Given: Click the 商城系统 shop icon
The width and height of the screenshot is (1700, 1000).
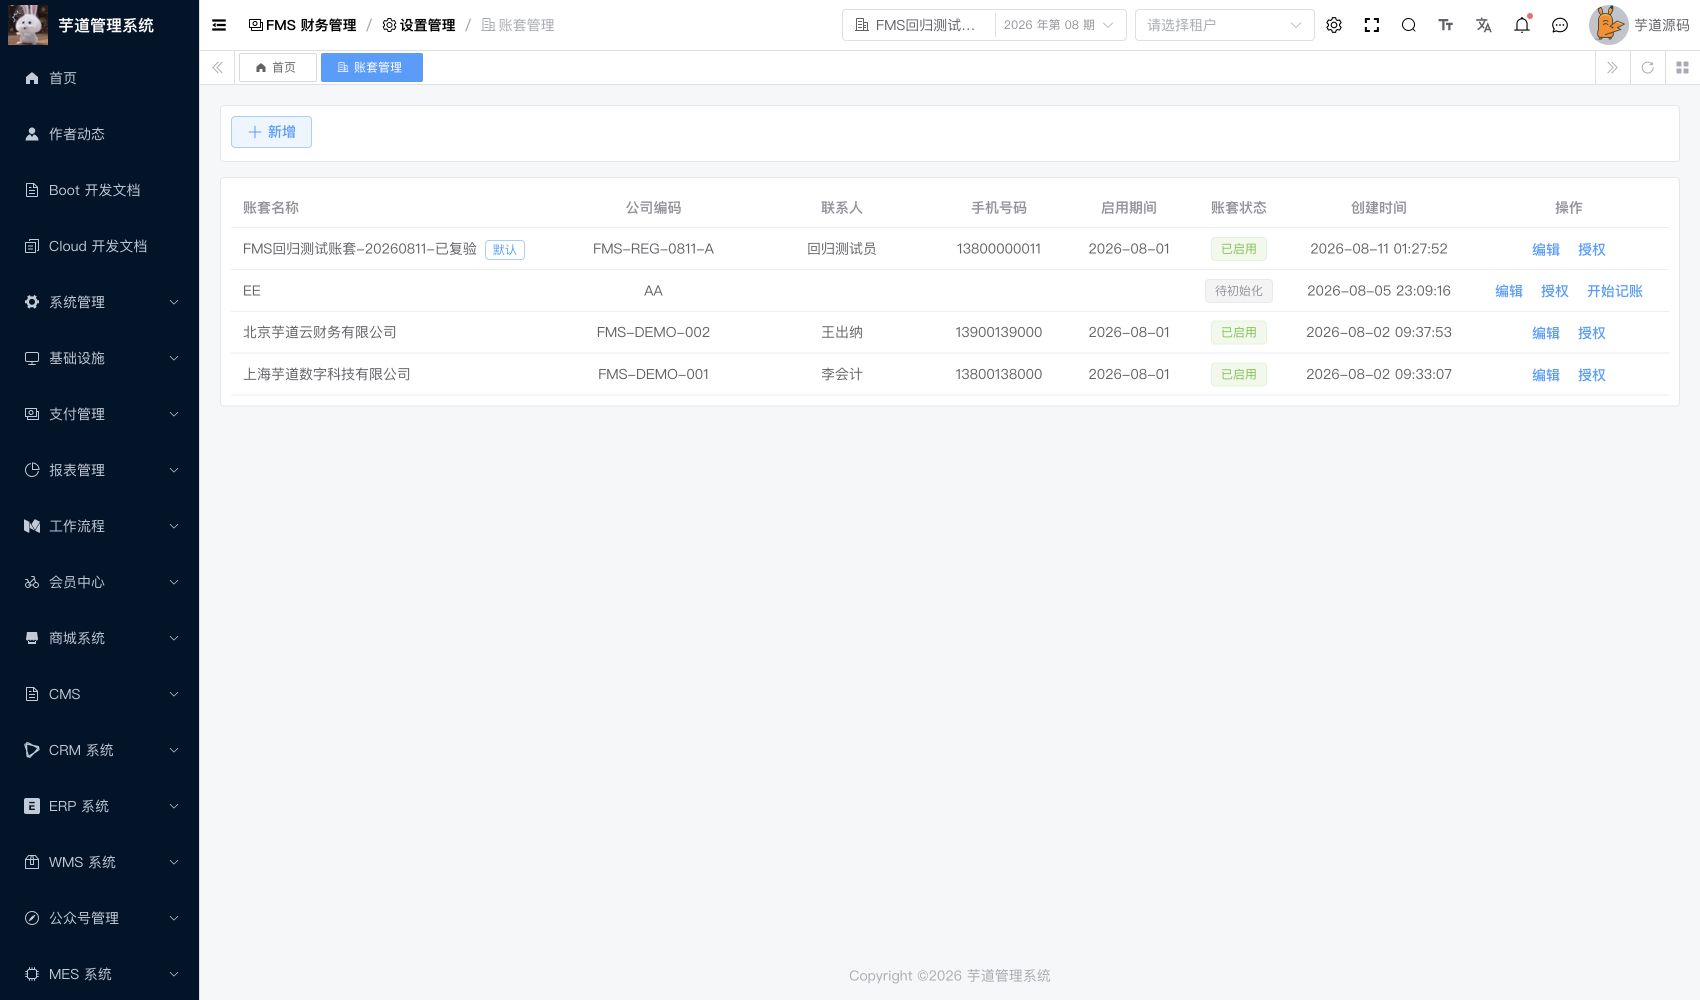Looking at the screenshot, I should 32,638.
